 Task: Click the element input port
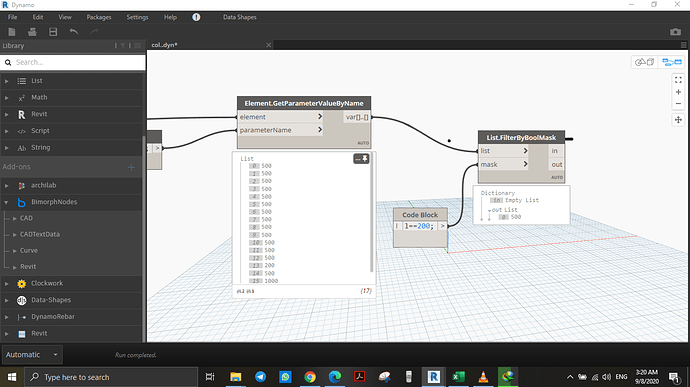click(x=280, y=117)
